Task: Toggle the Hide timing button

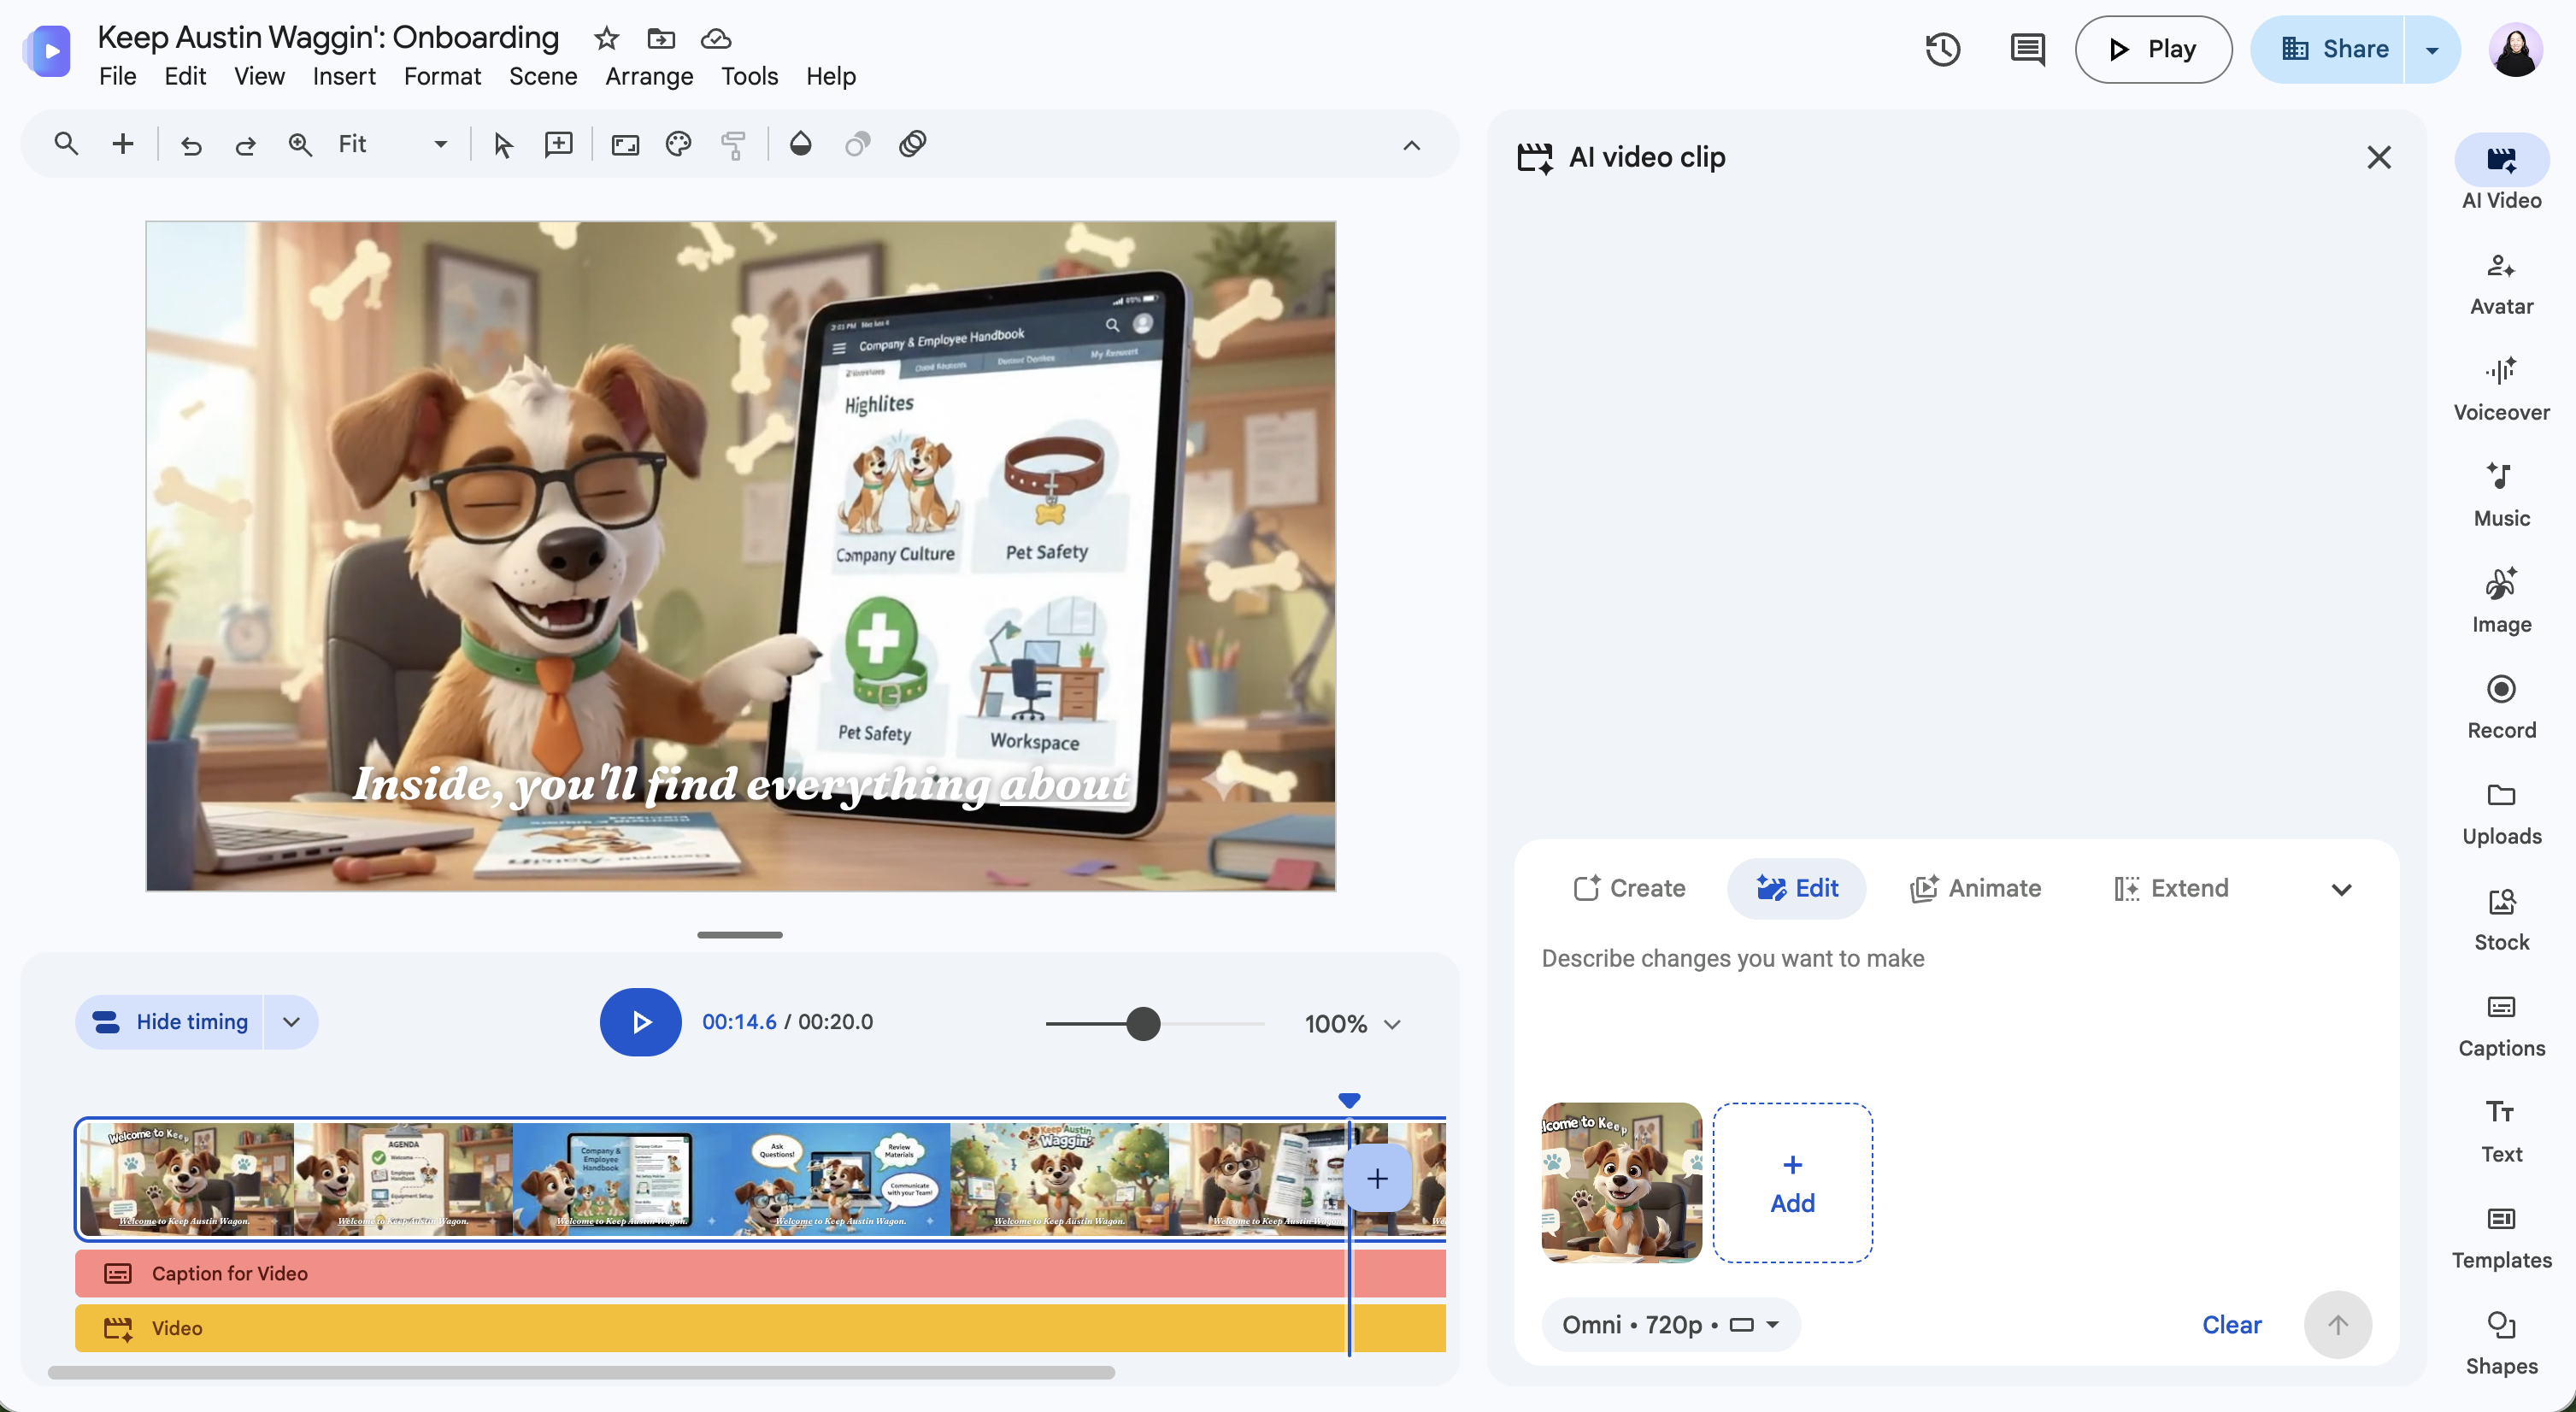Action: 170,1022
